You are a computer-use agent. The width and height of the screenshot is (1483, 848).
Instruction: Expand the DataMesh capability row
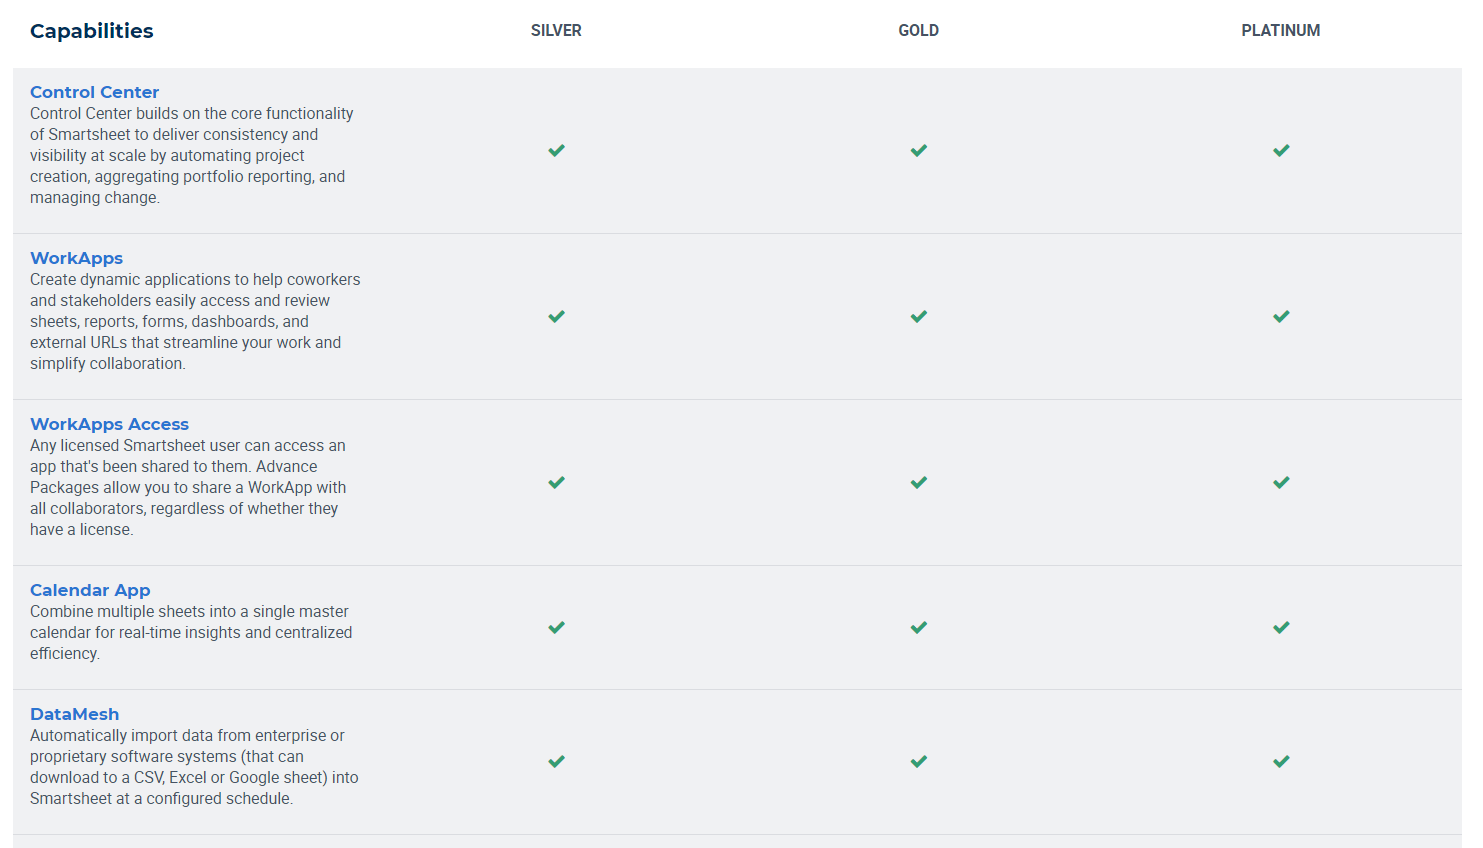(x=74, y=713)
